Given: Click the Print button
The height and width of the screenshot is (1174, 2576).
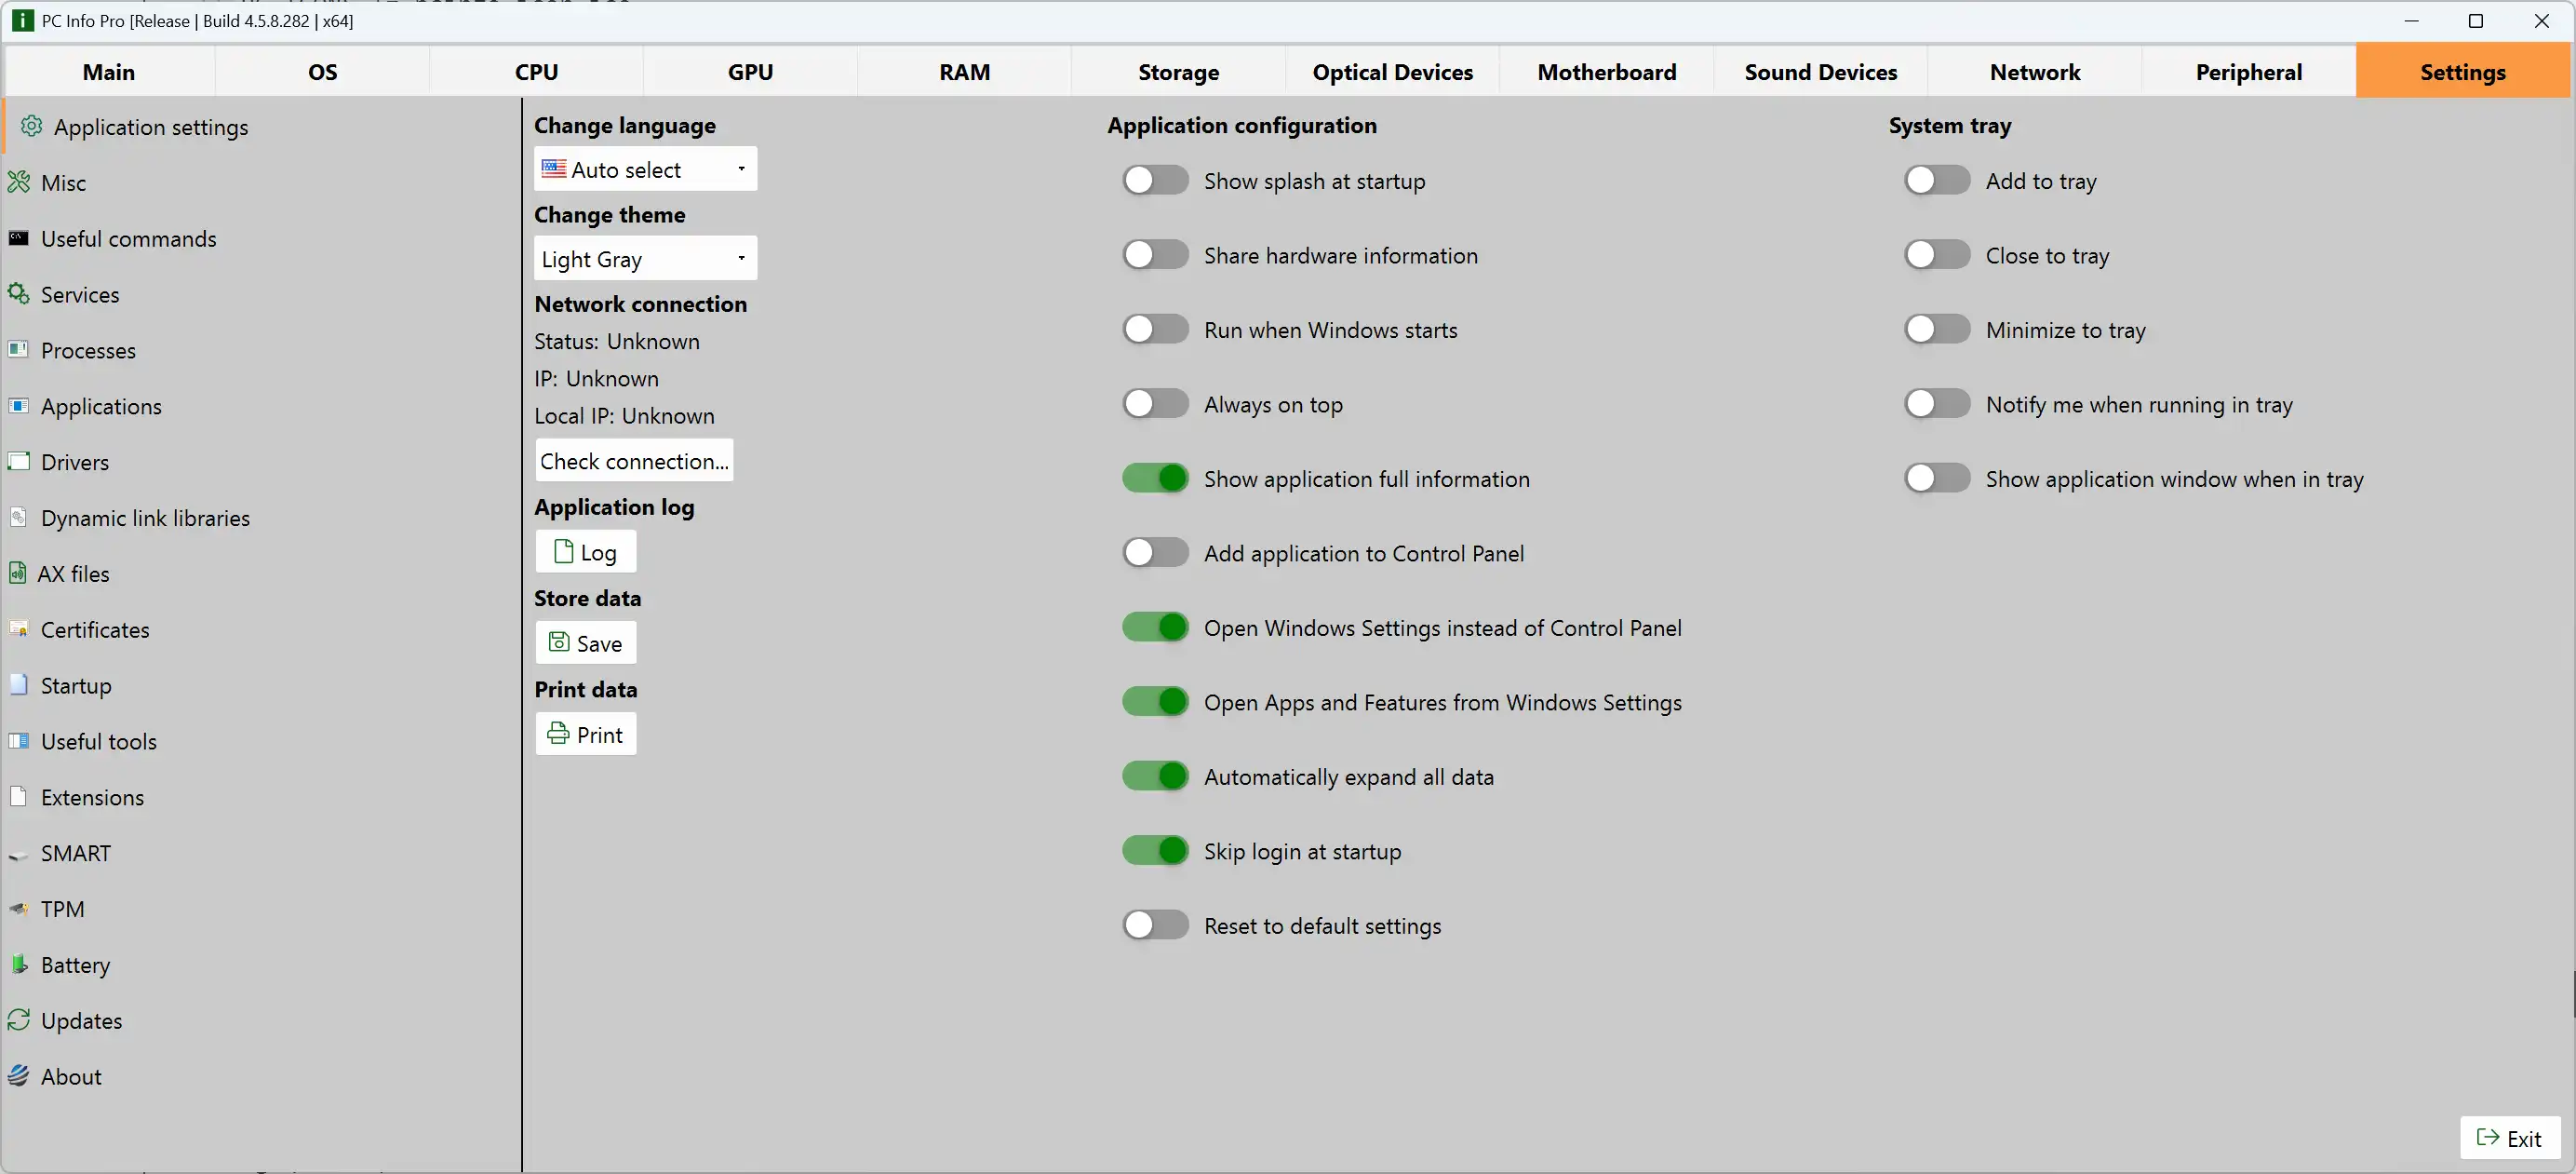Looking at the screenshot, I should click(586, 735).
